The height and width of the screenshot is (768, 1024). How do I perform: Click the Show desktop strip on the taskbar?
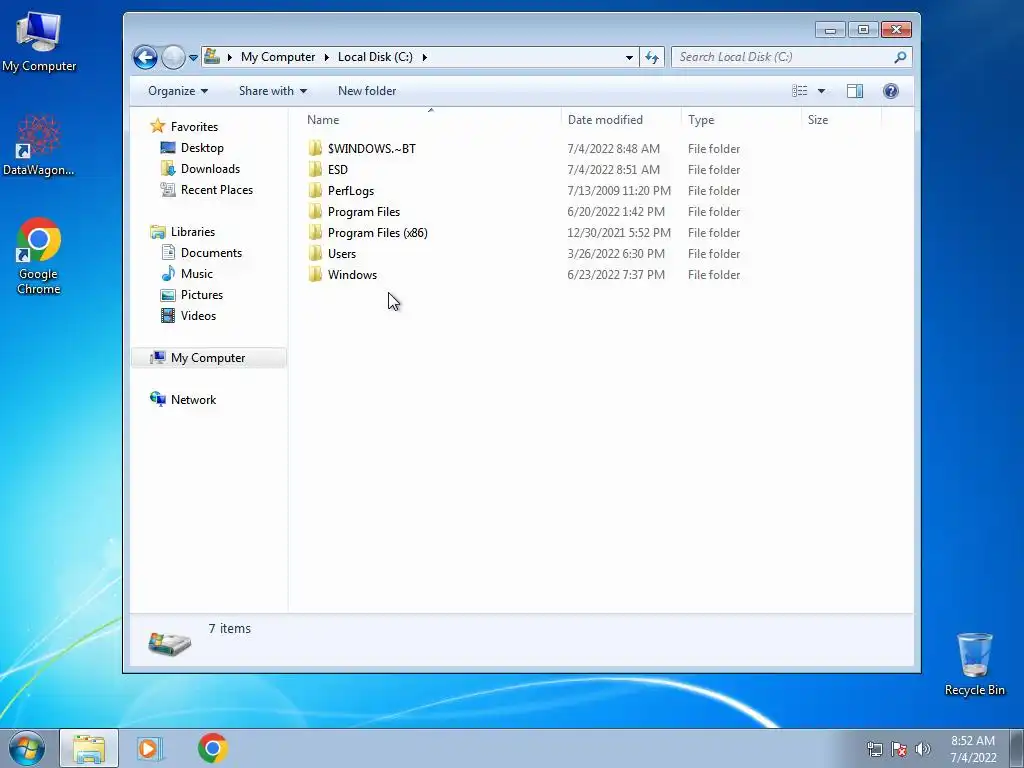[x=1017, y=748]
